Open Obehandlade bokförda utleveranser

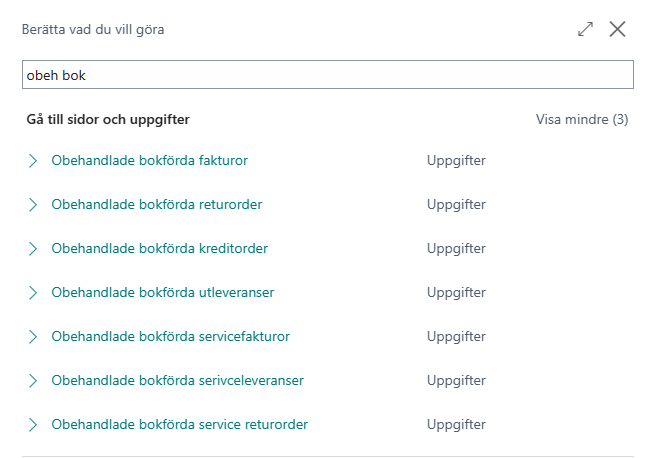(163, 292)
